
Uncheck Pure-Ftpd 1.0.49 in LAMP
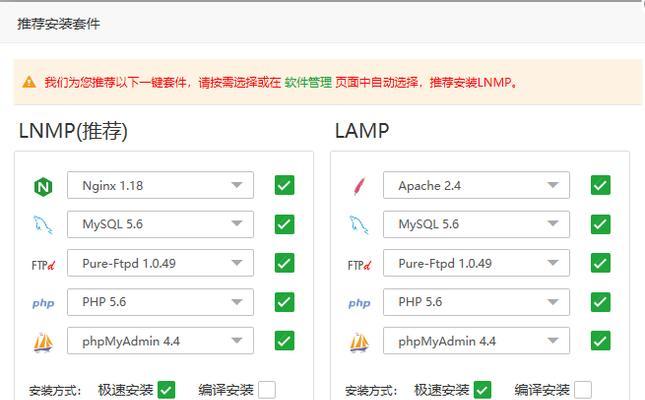pos(601,263)
